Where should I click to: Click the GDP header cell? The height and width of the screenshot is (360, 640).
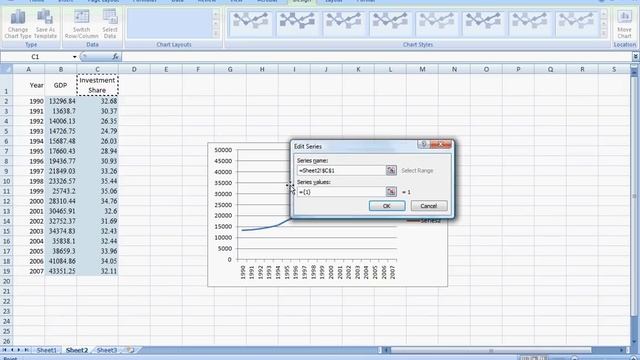click(61, 85)
